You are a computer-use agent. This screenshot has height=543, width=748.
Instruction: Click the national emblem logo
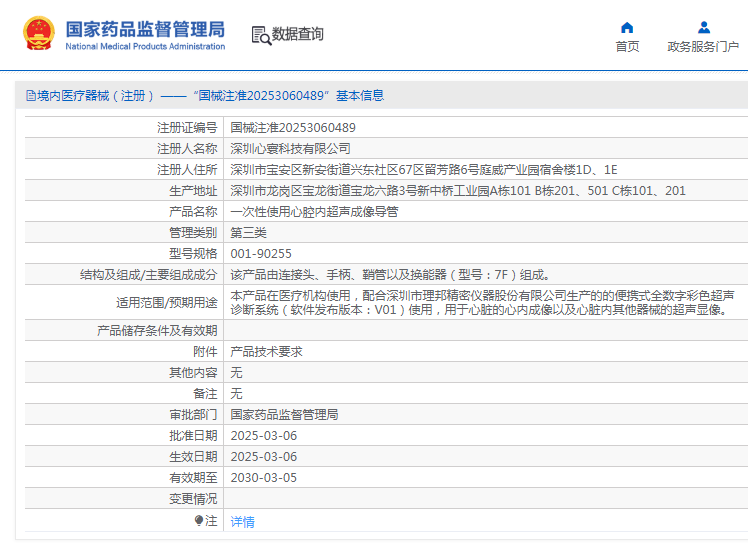coord(39,33)
